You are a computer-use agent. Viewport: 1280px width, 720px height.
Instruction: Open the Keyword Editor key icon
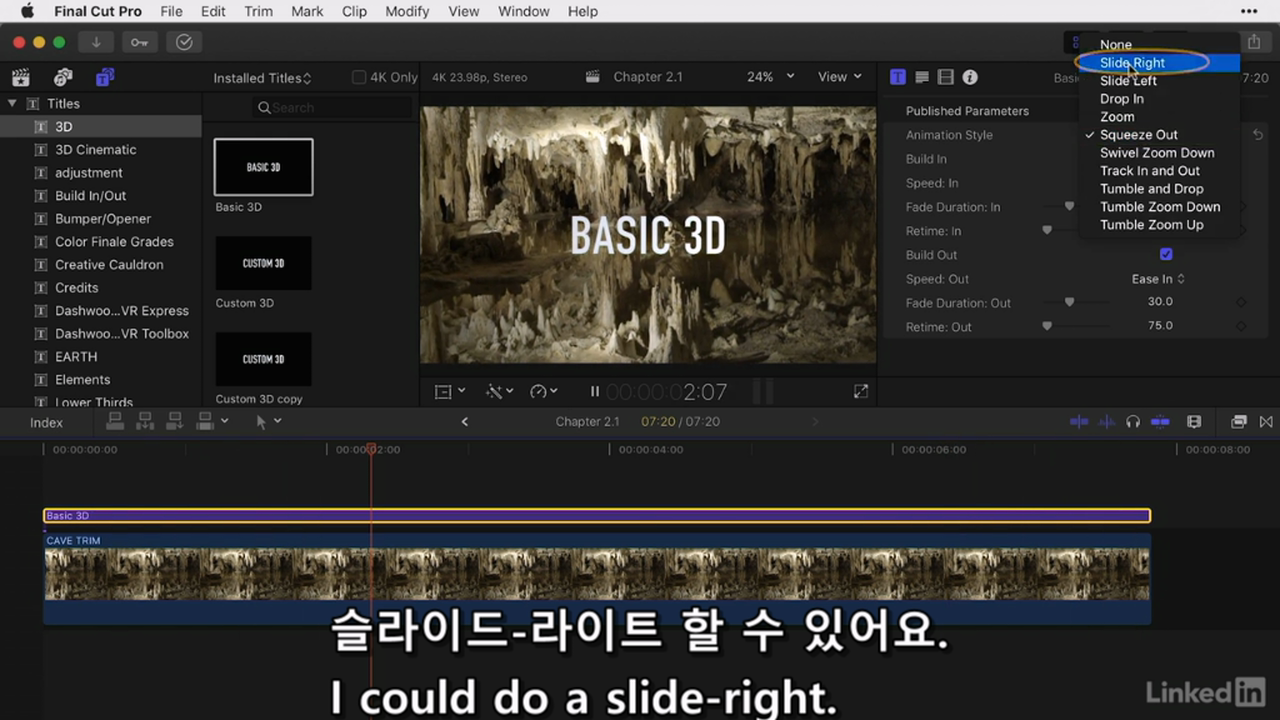[139, 42]
